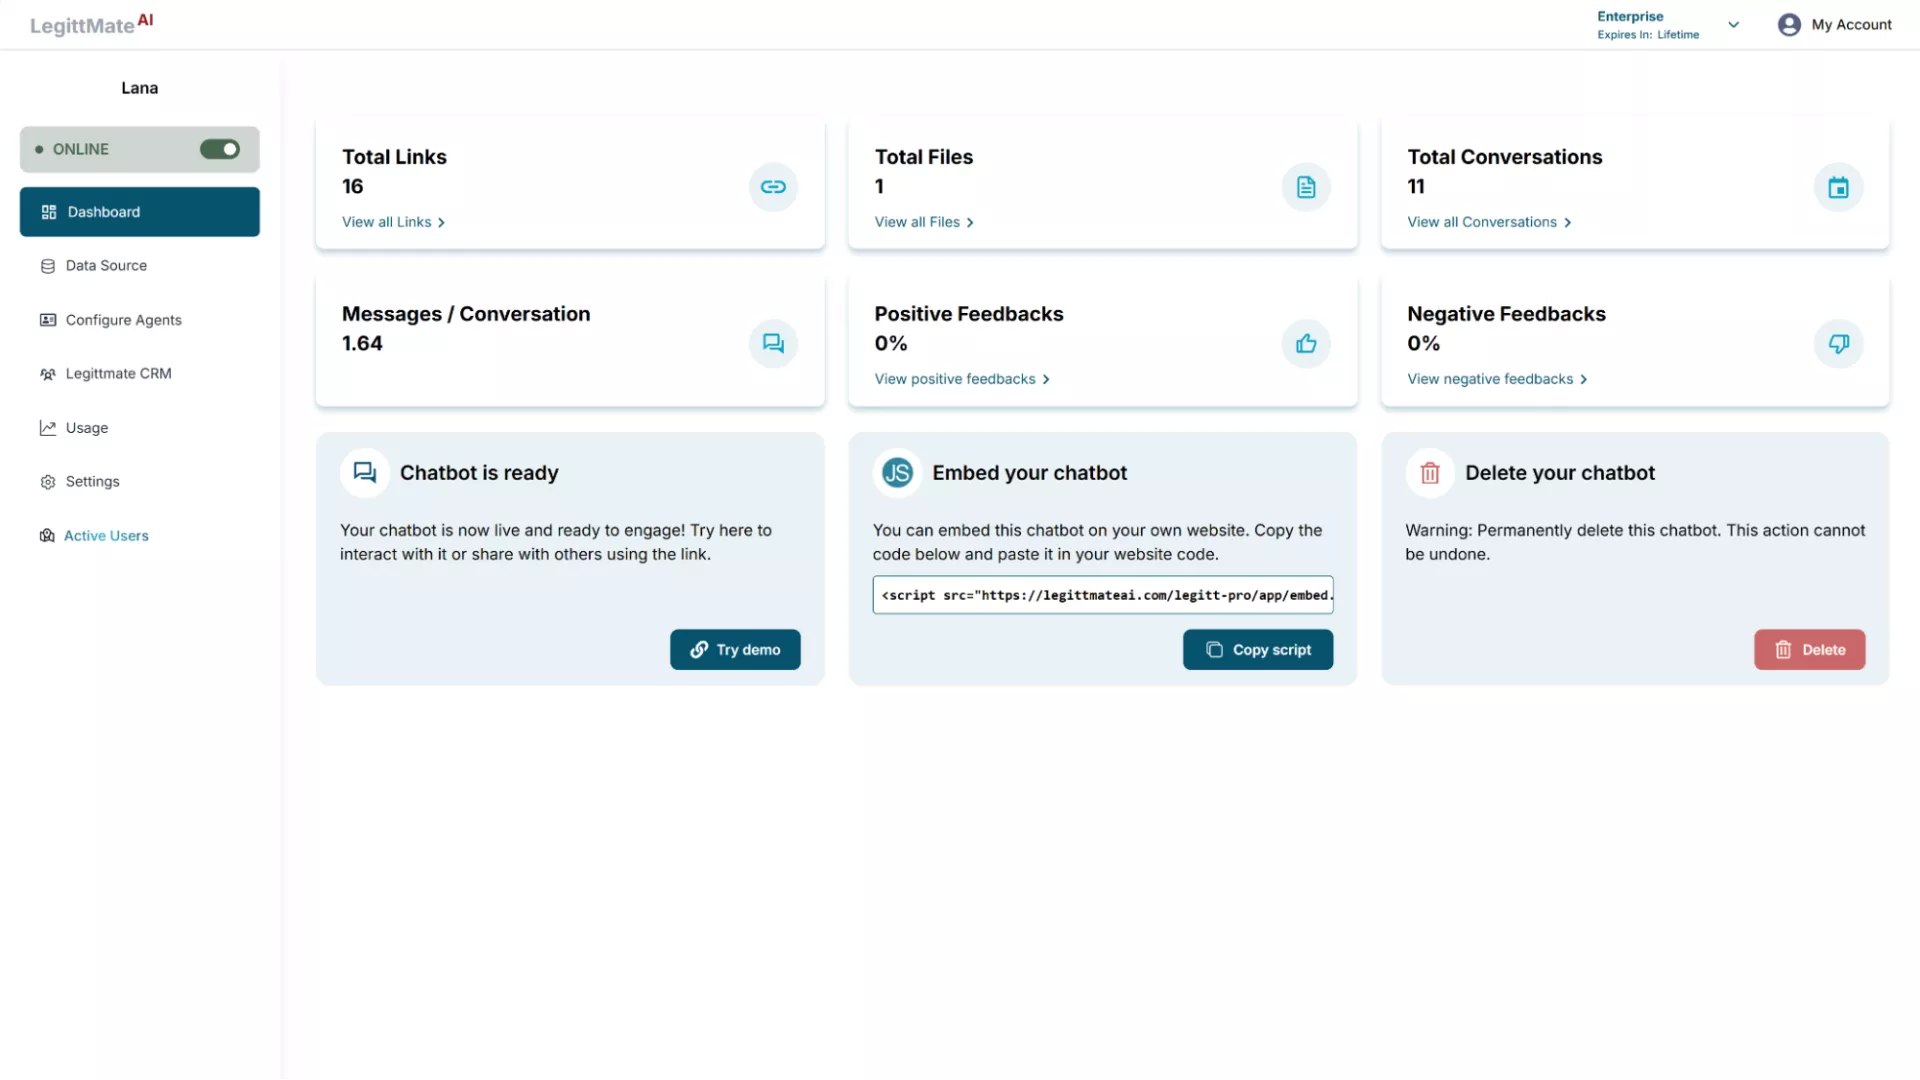Viewport: 1920px width, 1080px height.
Task: Open Legittmate CRM from sidebar
Action: coord(118,374)
